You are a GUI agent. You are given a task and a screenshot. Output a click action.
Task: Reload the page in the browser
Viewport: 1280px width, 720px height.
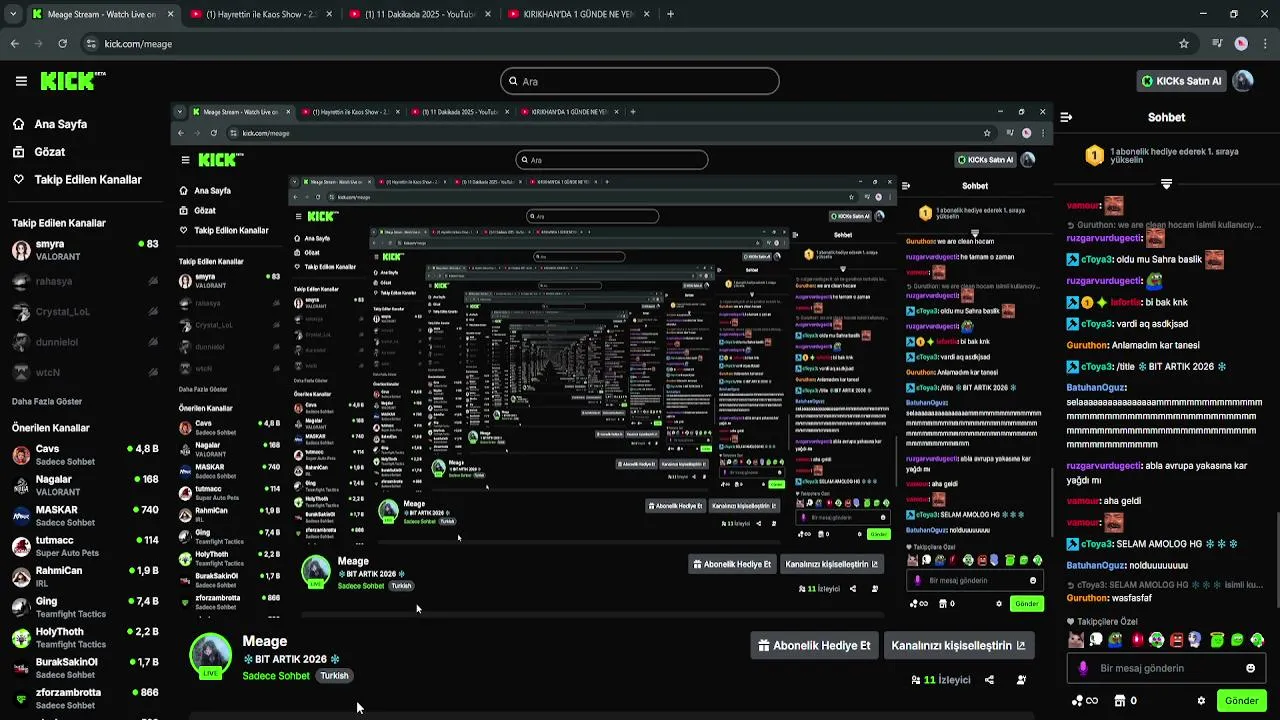tap(63, 44)
